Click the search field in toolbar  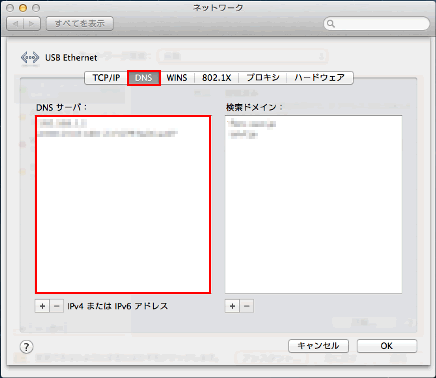tap(377, 24)
